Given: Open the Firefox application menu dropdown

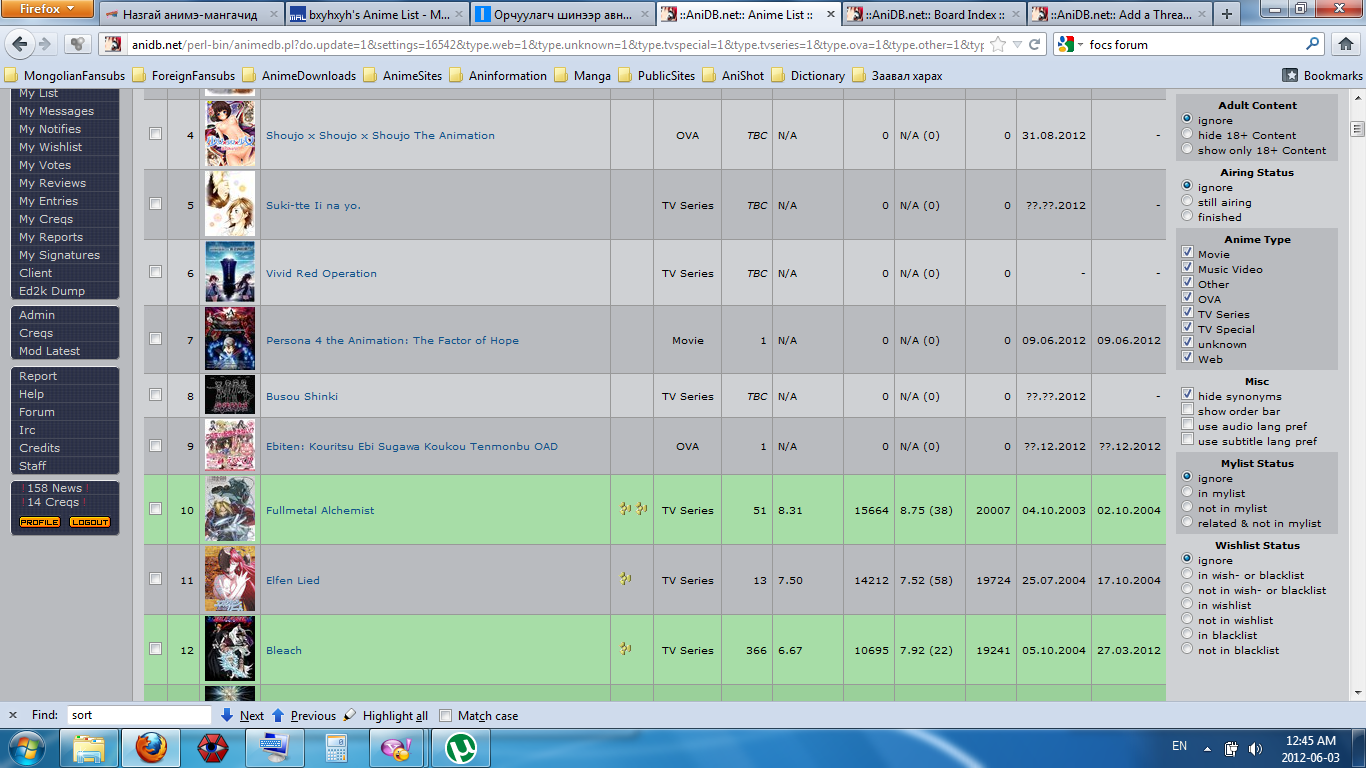Looking at the screenshot, I should point(48,9).
